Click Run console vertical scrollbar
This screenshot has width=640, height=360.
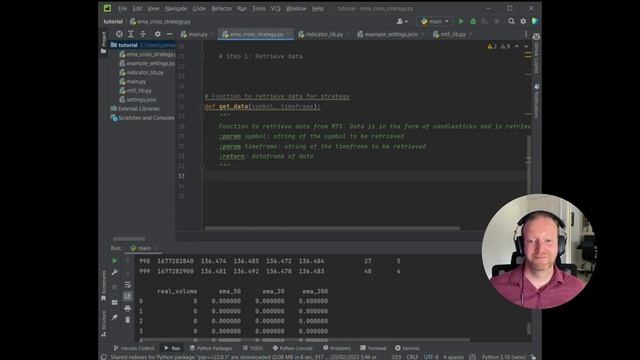pos(529,328)
